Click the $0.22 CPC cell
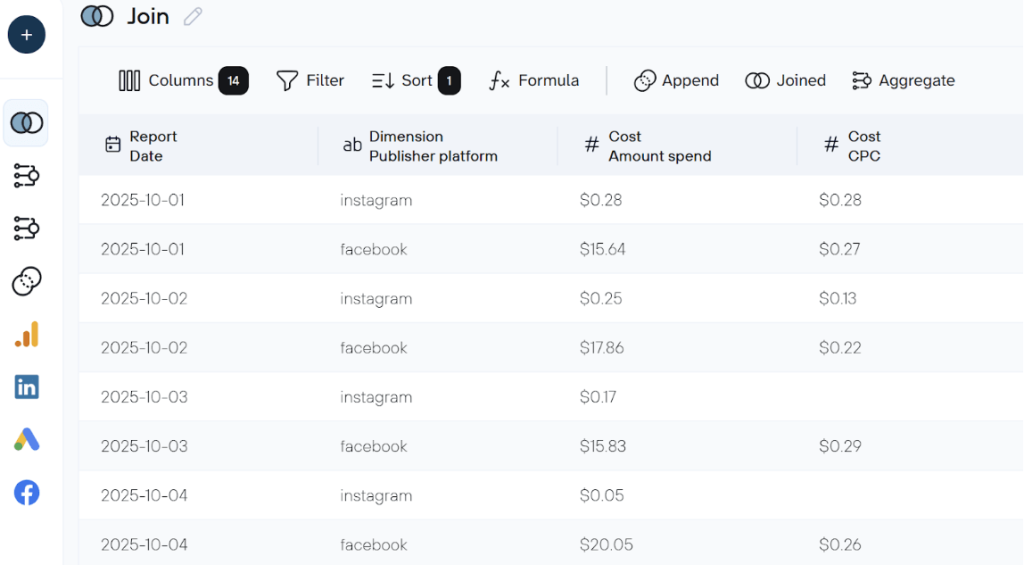This screenshot has height=565, width=1024. [840, 348]
